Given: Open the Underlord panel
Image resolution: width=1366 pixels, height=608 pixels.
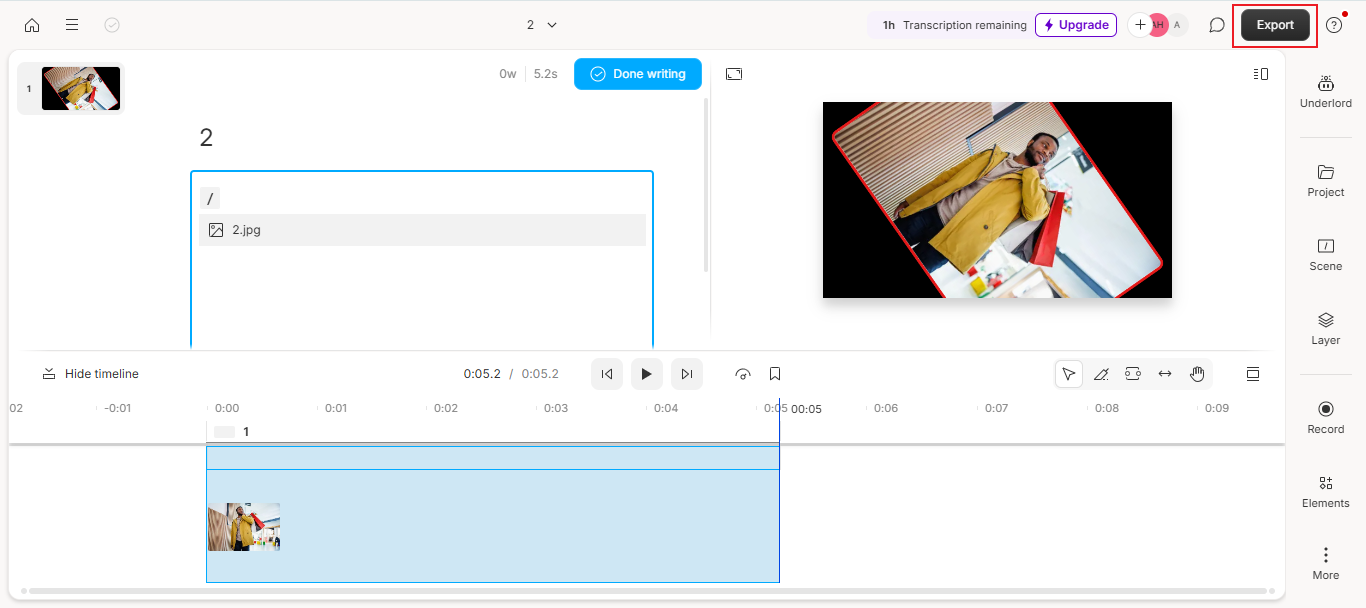Looking at the screenshot, I should click(x=1325, y=90).
